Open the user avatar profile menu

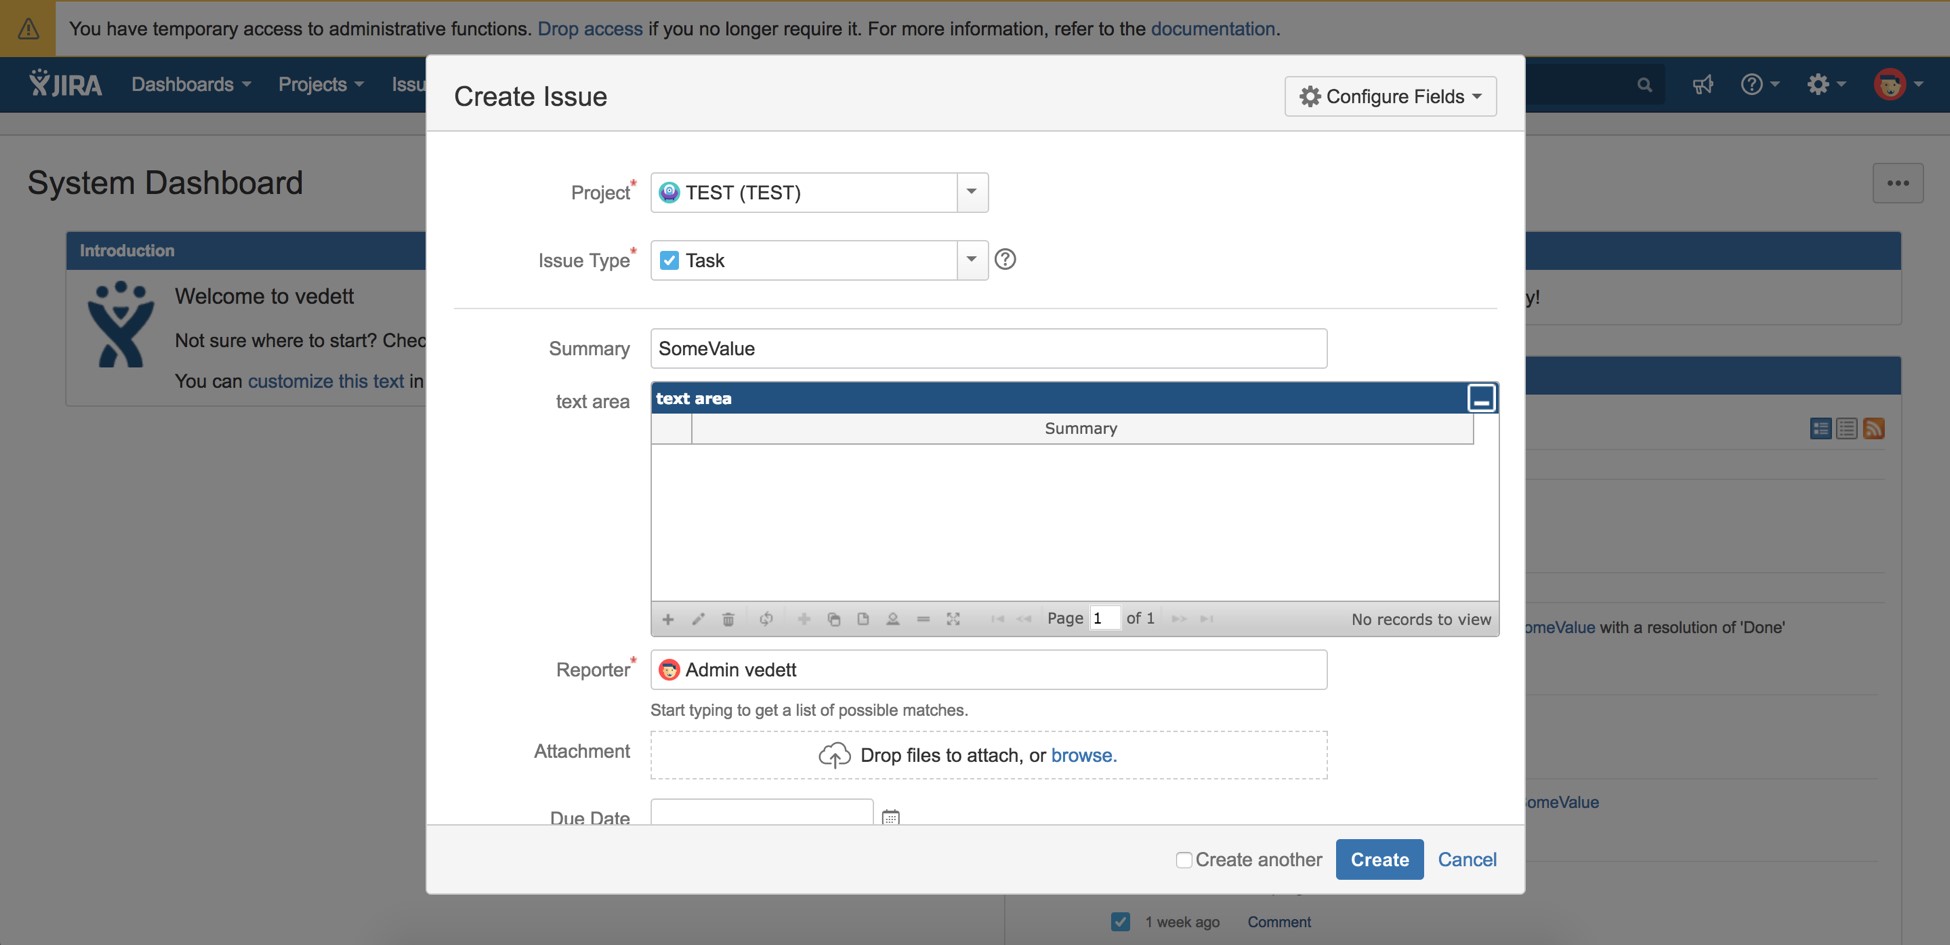(1898, 85)
